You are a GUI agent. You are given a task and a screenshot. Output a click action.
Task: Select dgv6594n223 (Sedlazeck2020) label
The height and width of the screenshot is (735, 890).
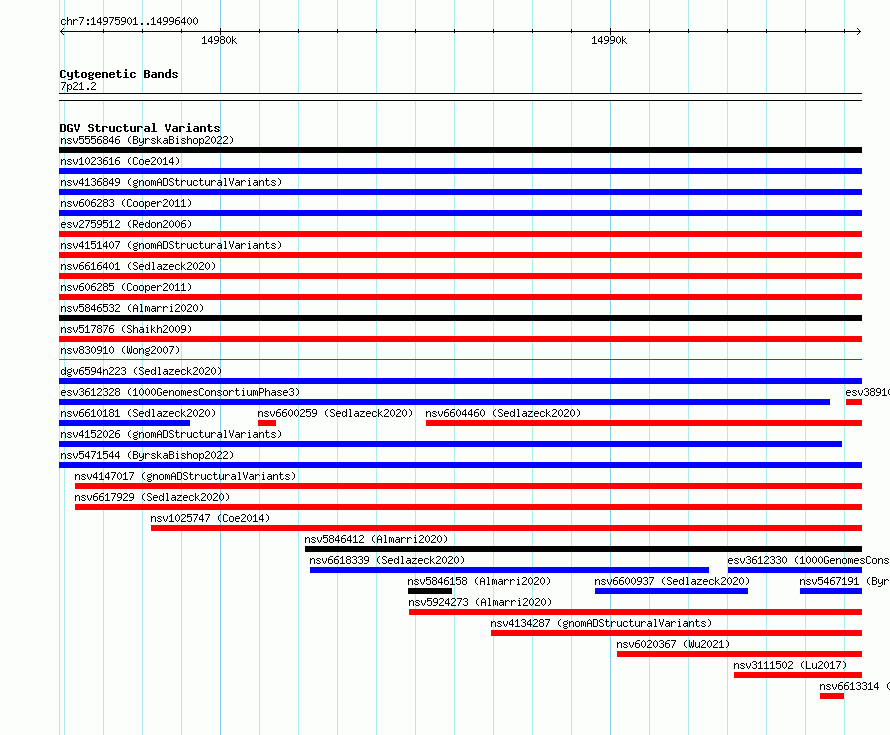(141, 371)
